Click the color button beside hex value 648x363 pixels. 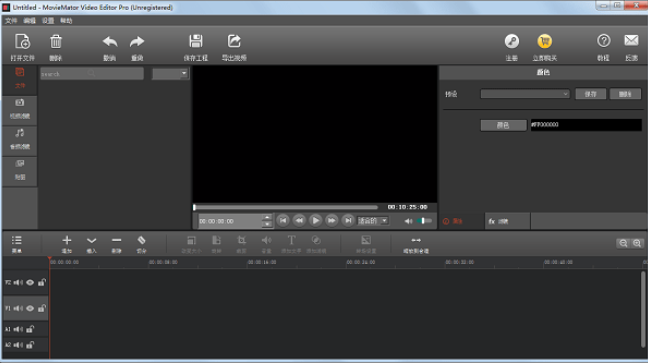[x=503, y=125]
